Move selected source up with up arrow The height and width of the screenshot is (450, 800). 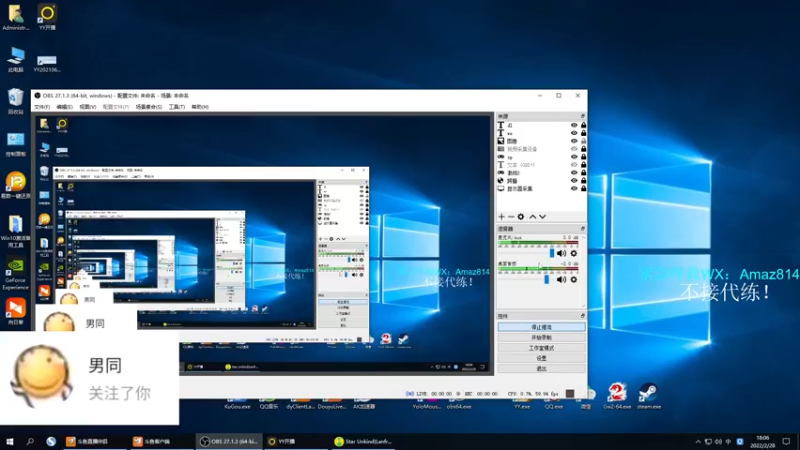click(x=533, y=217)
